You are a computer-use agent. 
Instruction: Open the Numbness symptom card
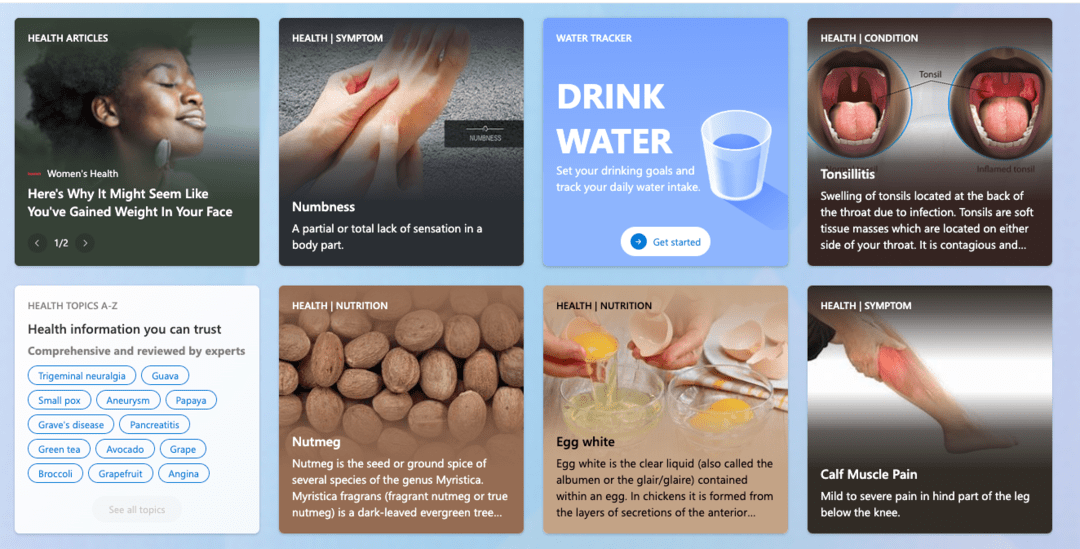[x=401, y=142]
